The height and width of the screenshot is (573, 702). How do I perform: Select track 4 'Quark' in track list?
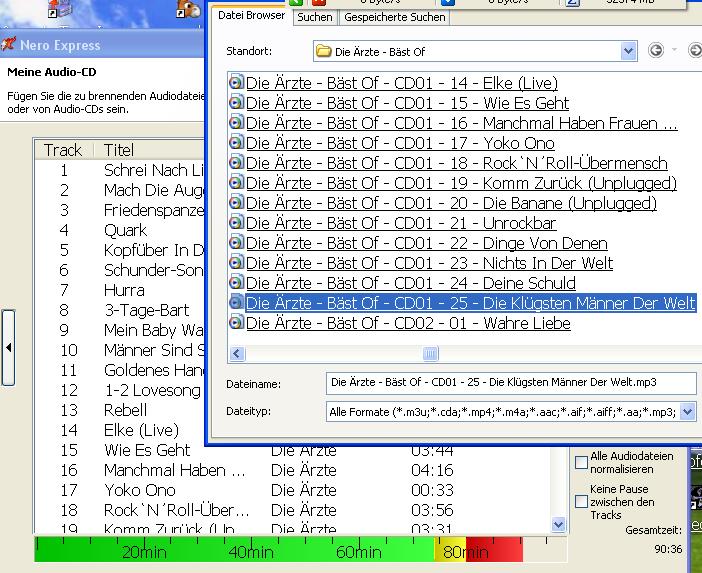point(125,230)
